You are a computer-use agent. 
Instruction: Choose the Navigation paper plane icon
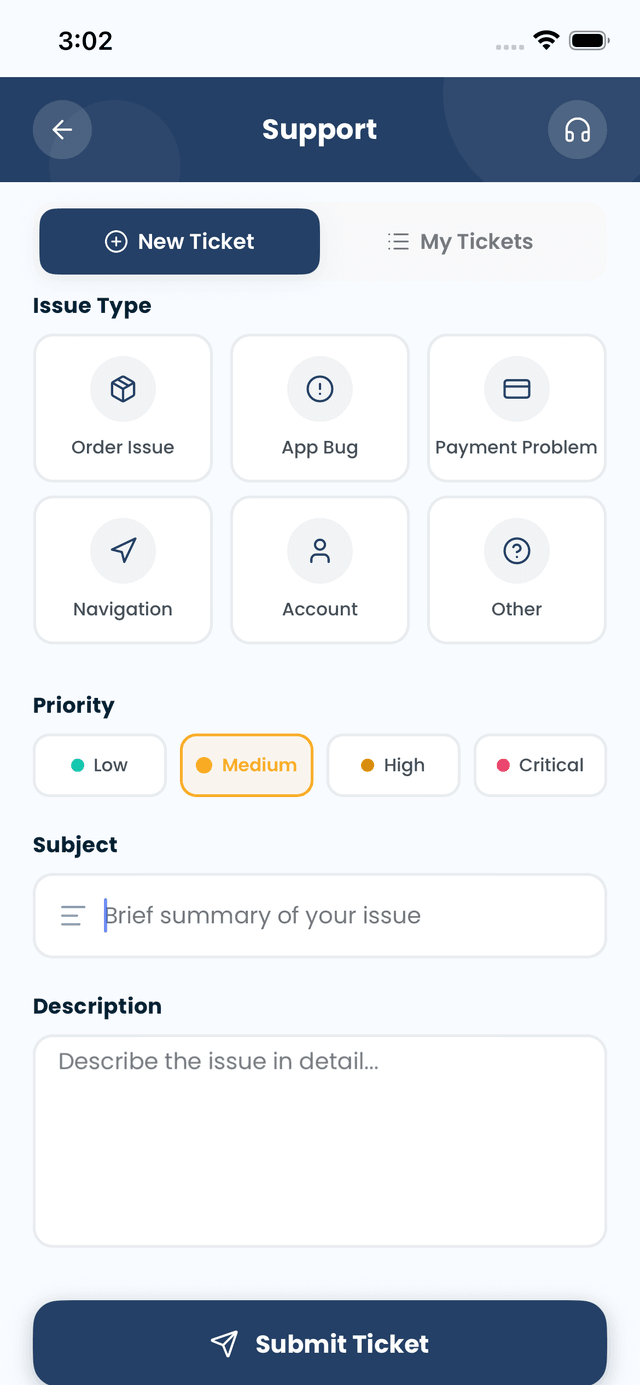click(x=123, y=550)
